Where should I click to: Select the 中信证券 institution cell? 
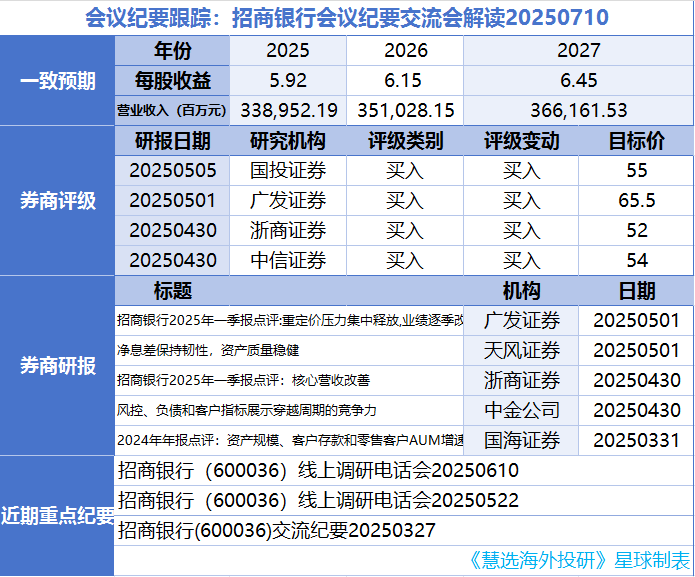pos(288,261)
